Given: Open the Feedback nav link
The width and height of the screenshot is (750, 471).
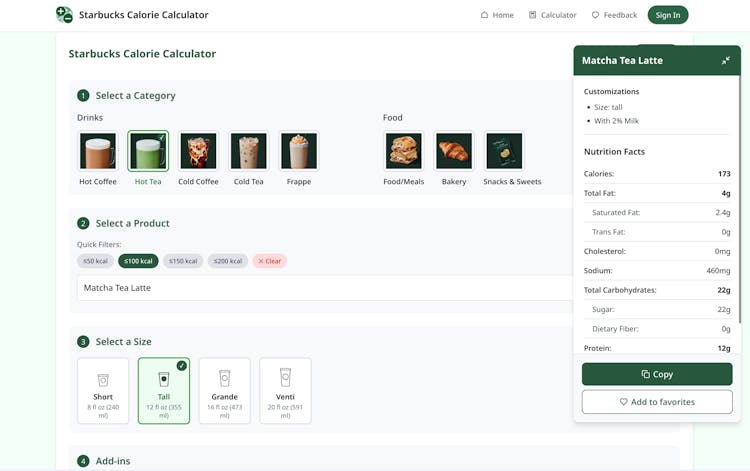Looking at the screenshot, I should (x=614, y=15).
